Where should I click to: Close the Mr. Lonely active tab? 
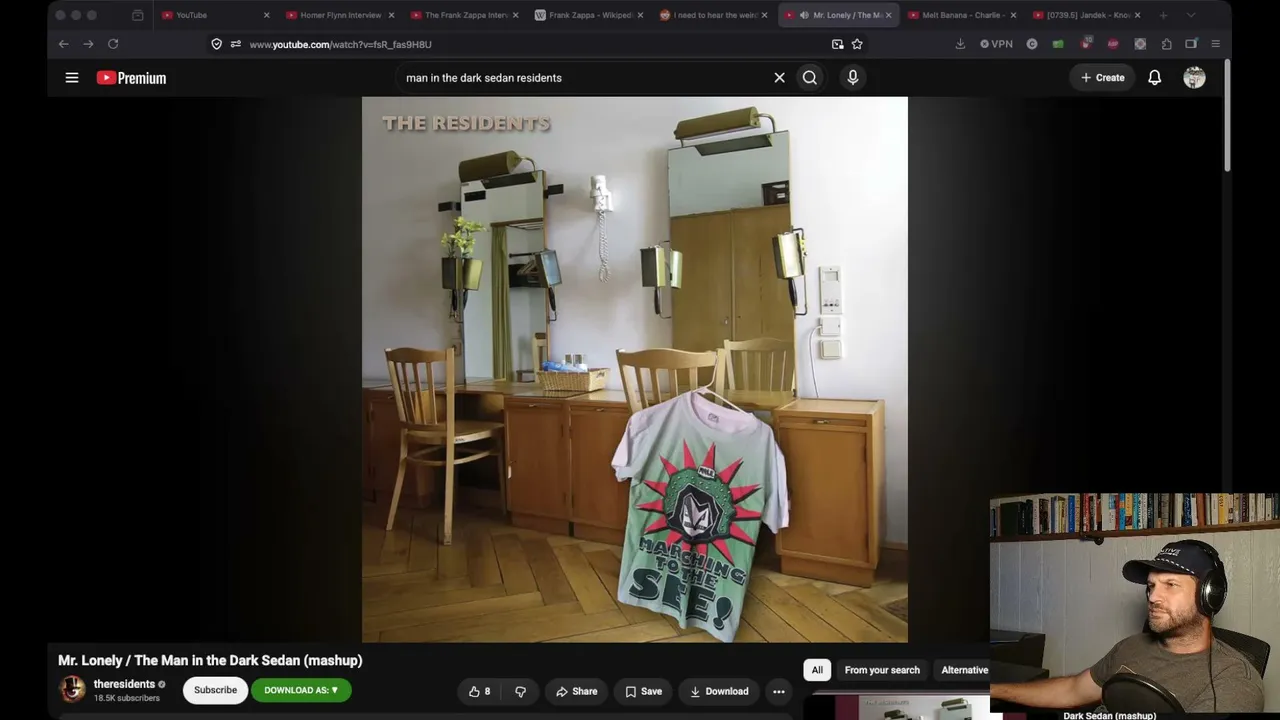click(x=888, y=15)
